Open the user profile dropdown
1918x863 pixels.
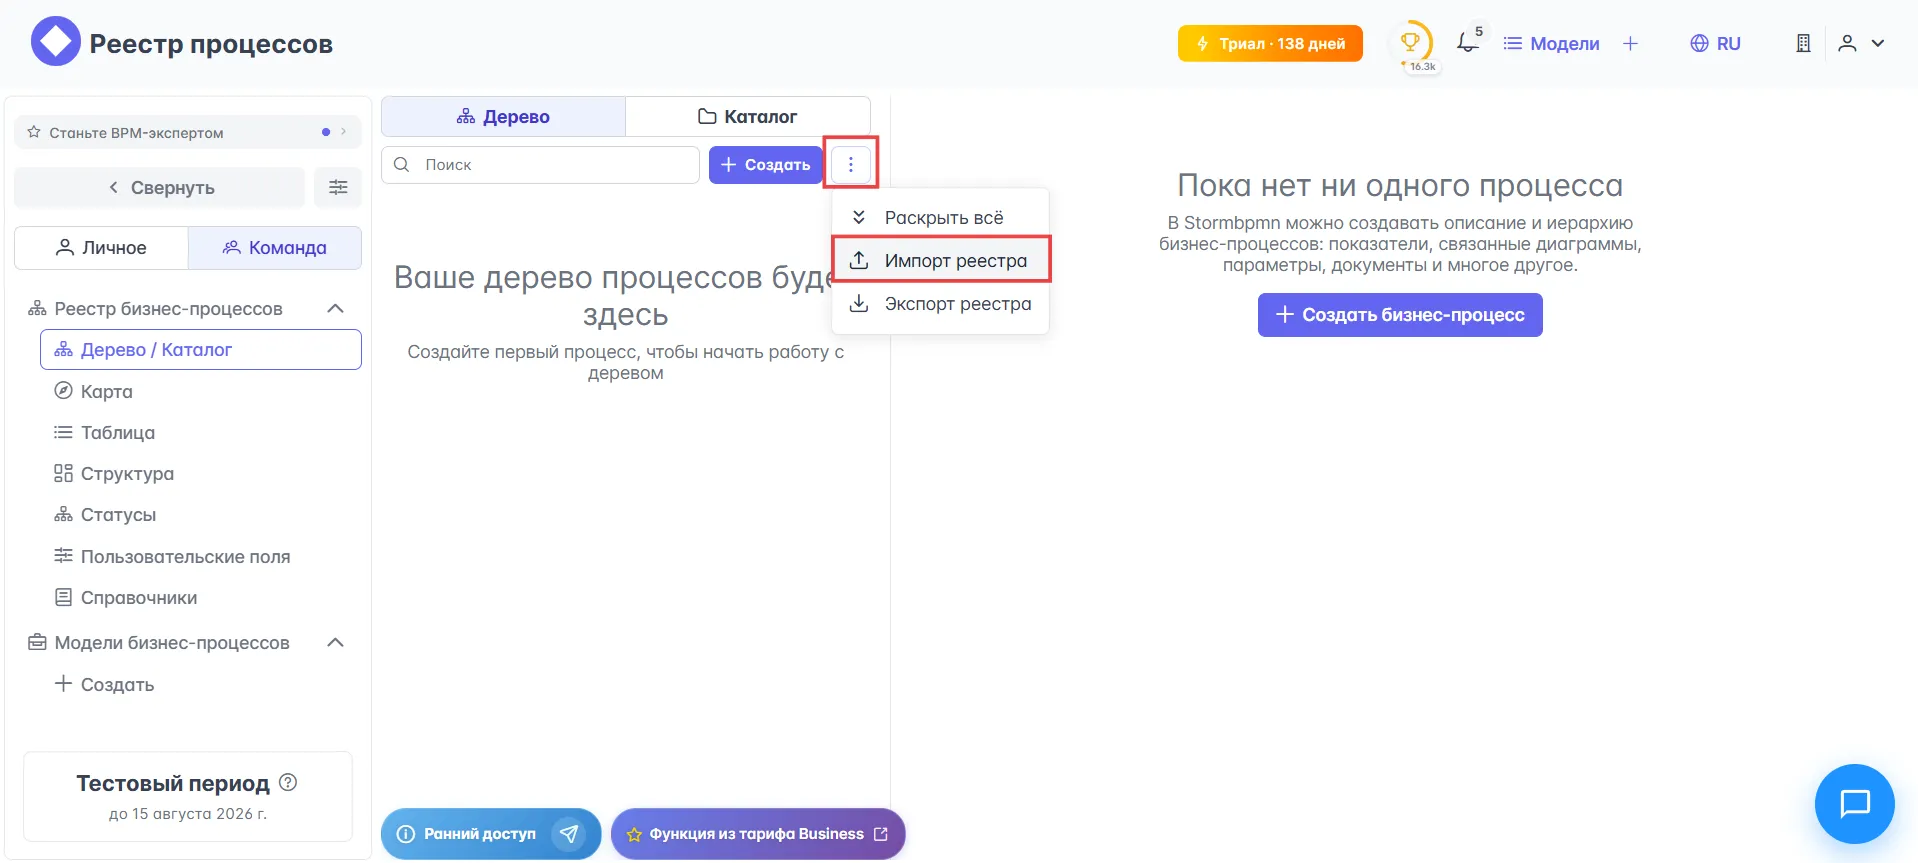(1861, 43)
